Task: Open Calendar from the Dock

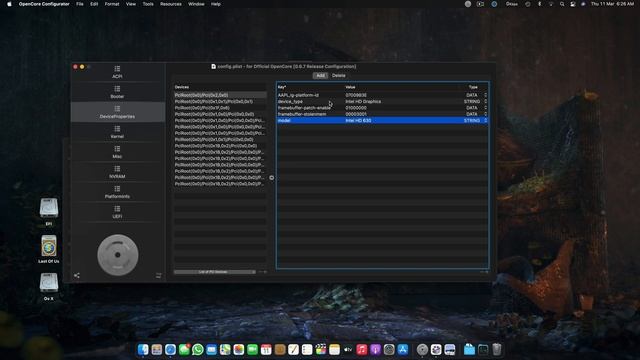Action: (x=266, y=349)
